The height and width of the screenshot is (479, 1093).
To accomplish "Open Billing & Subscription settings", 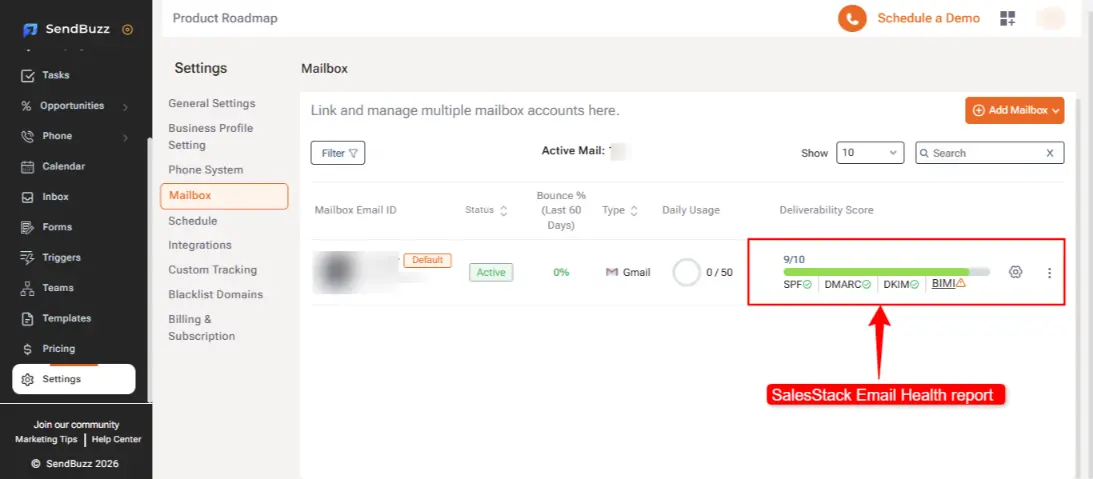I will click(201, 328).
